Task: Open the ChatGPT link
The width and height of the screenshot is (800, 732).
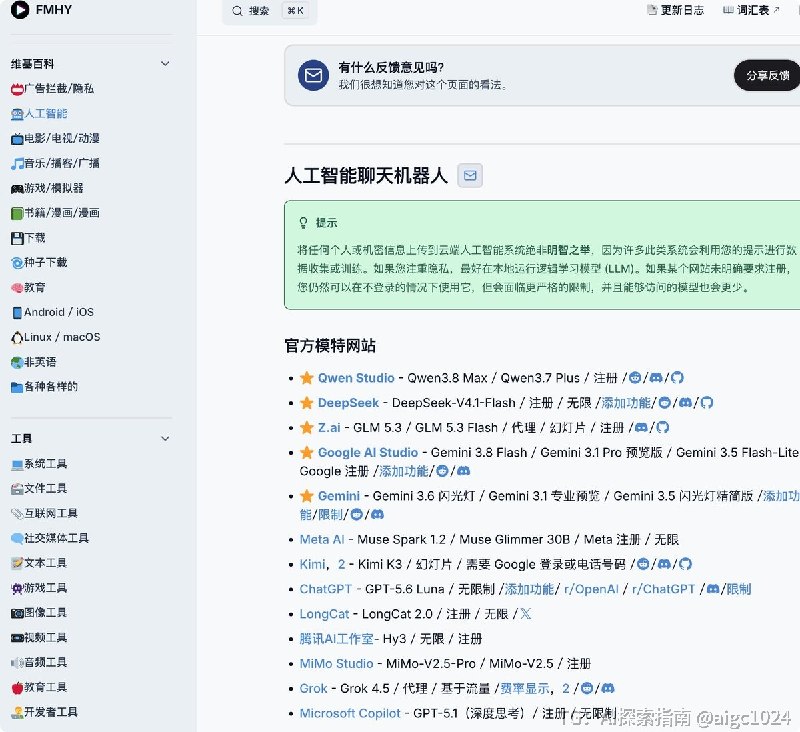Action: [x=326, y=589]
